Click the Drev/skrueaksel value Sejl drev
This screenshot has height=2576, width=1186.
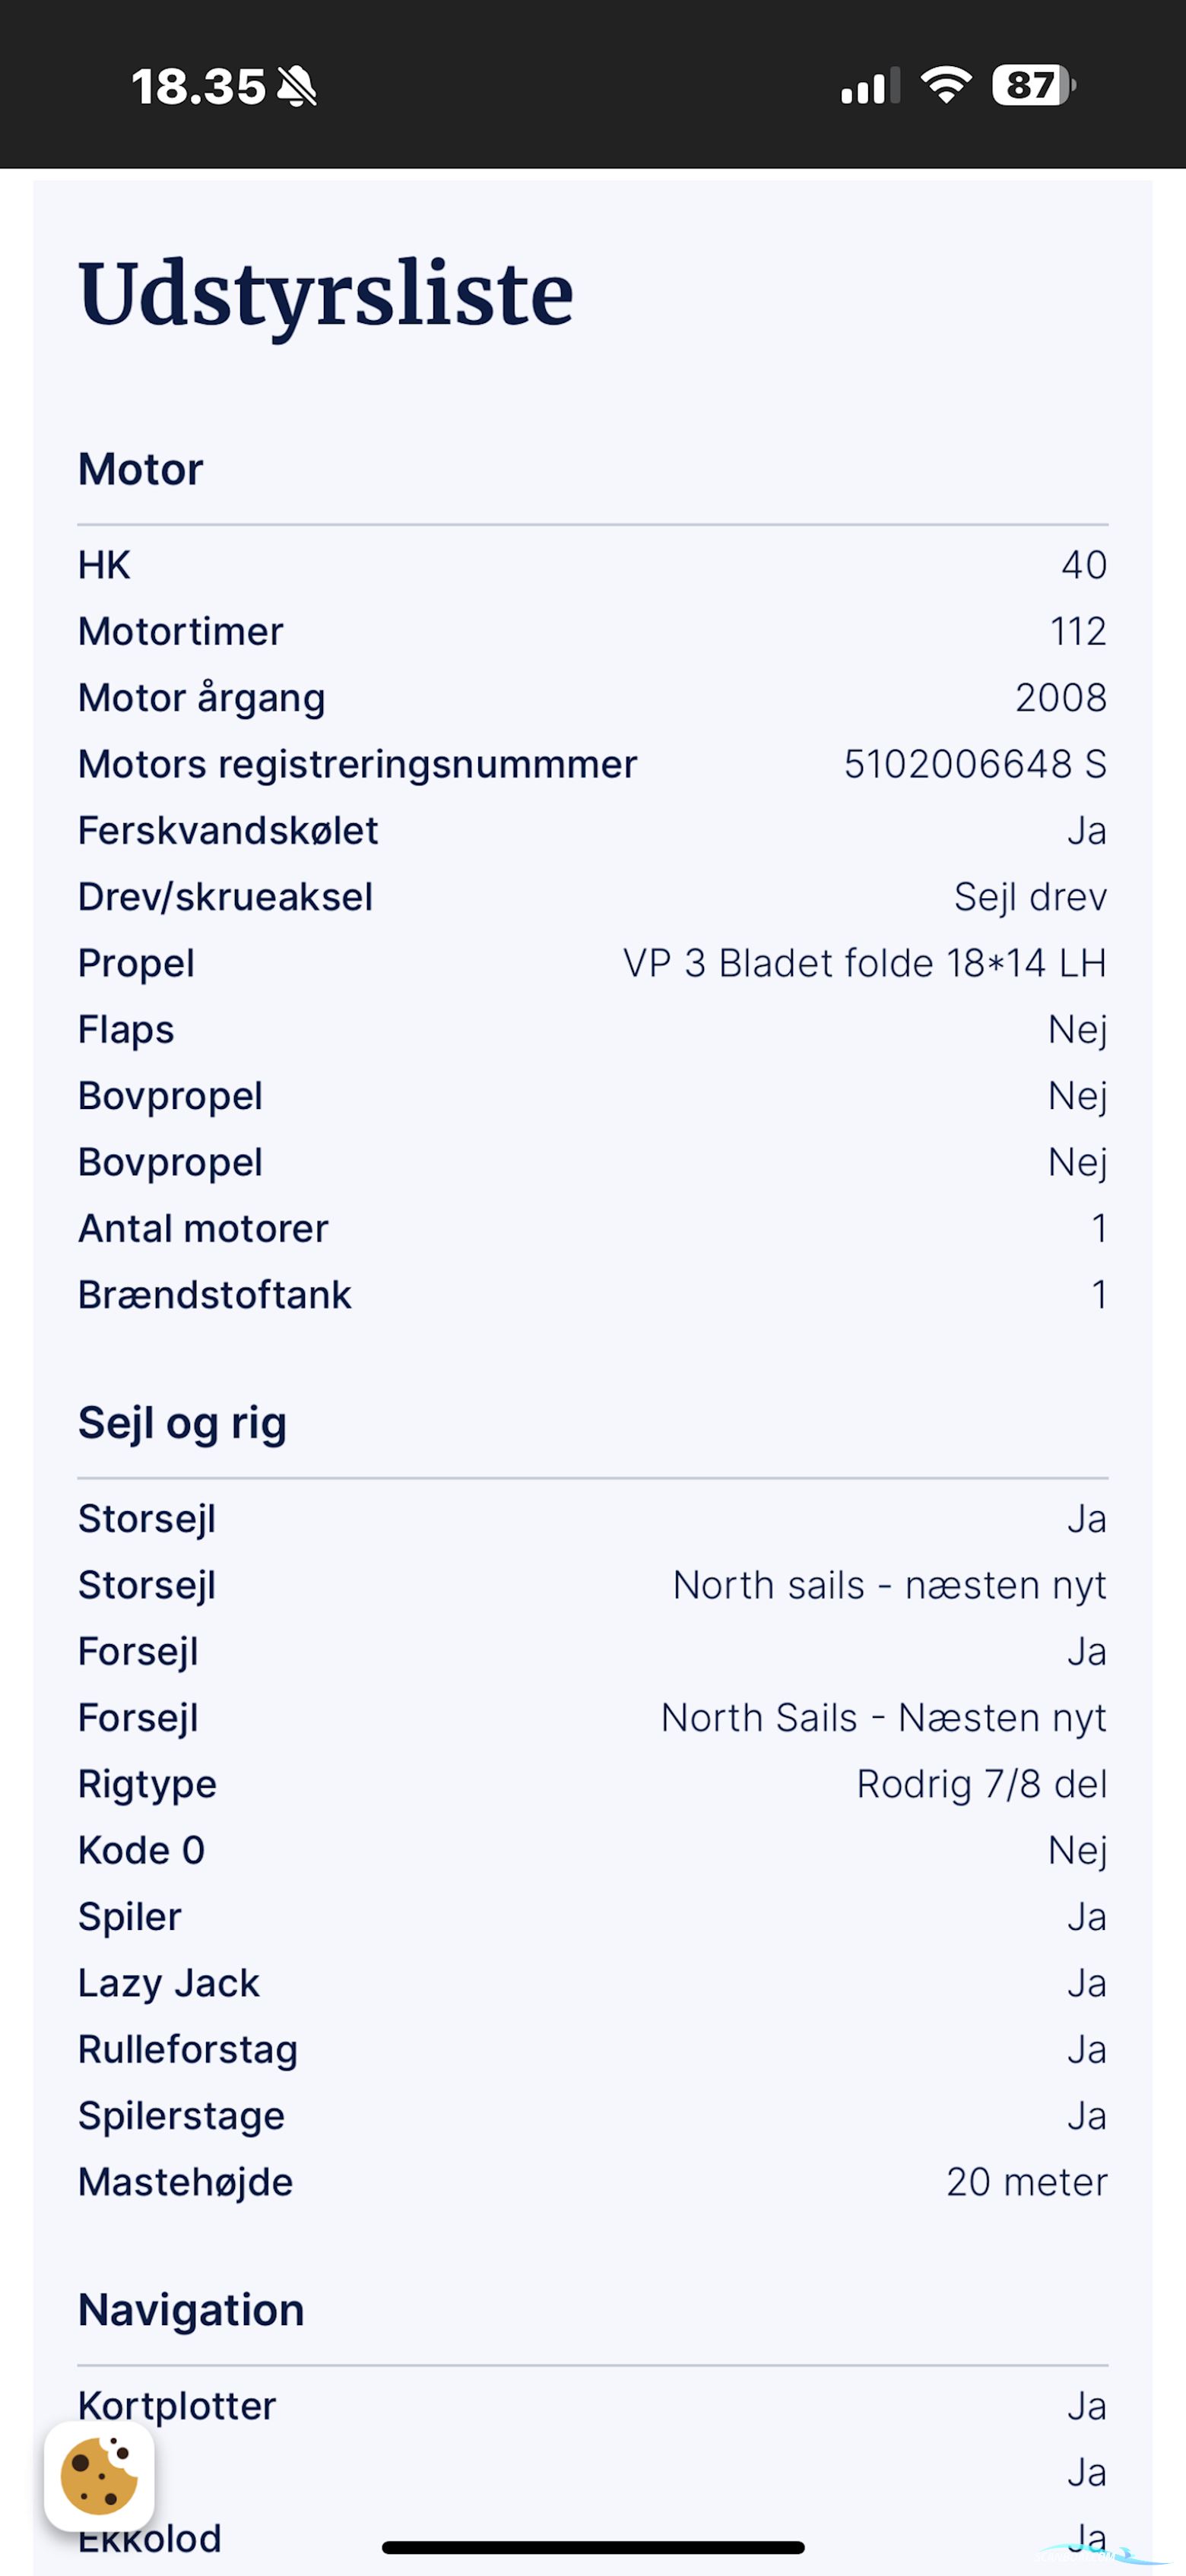1030,897
